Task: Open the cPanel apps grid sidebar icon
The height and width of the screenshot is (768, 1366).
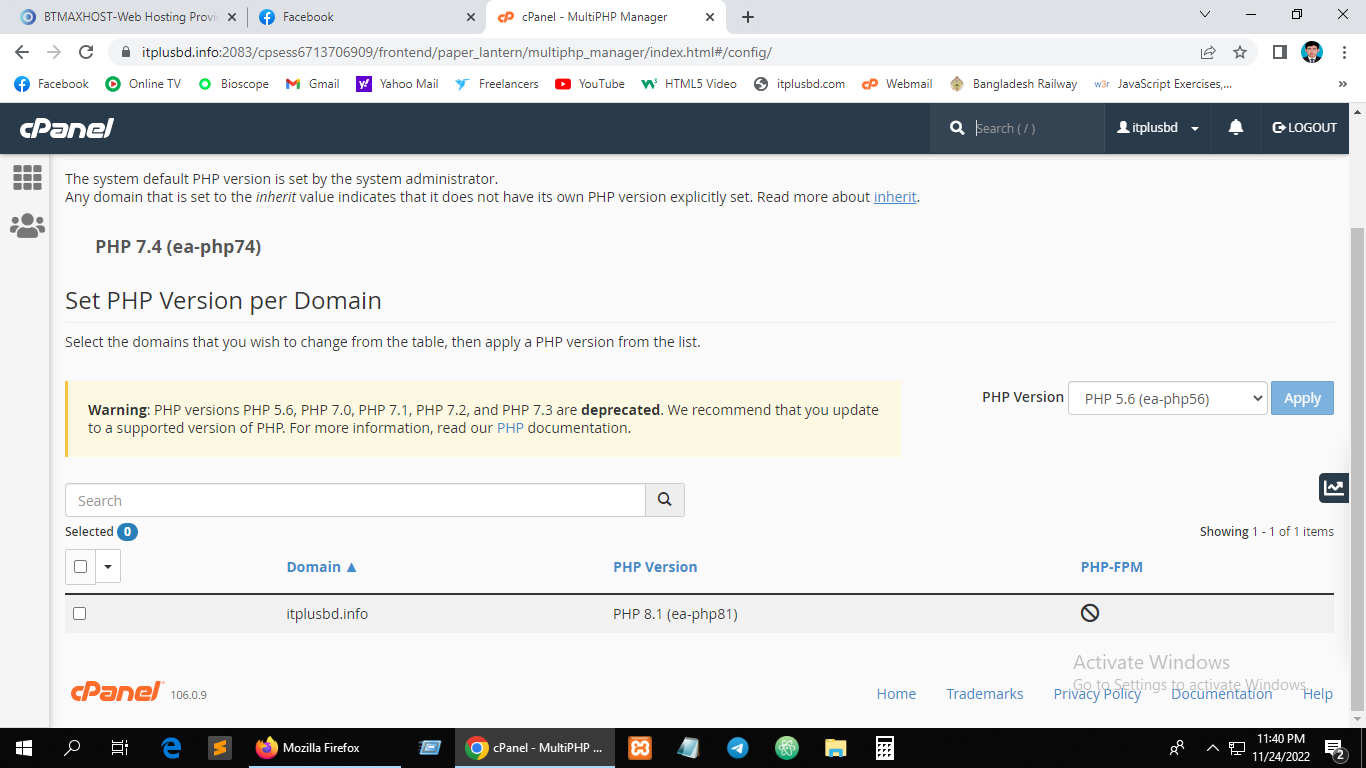Action: click(27, 178)
